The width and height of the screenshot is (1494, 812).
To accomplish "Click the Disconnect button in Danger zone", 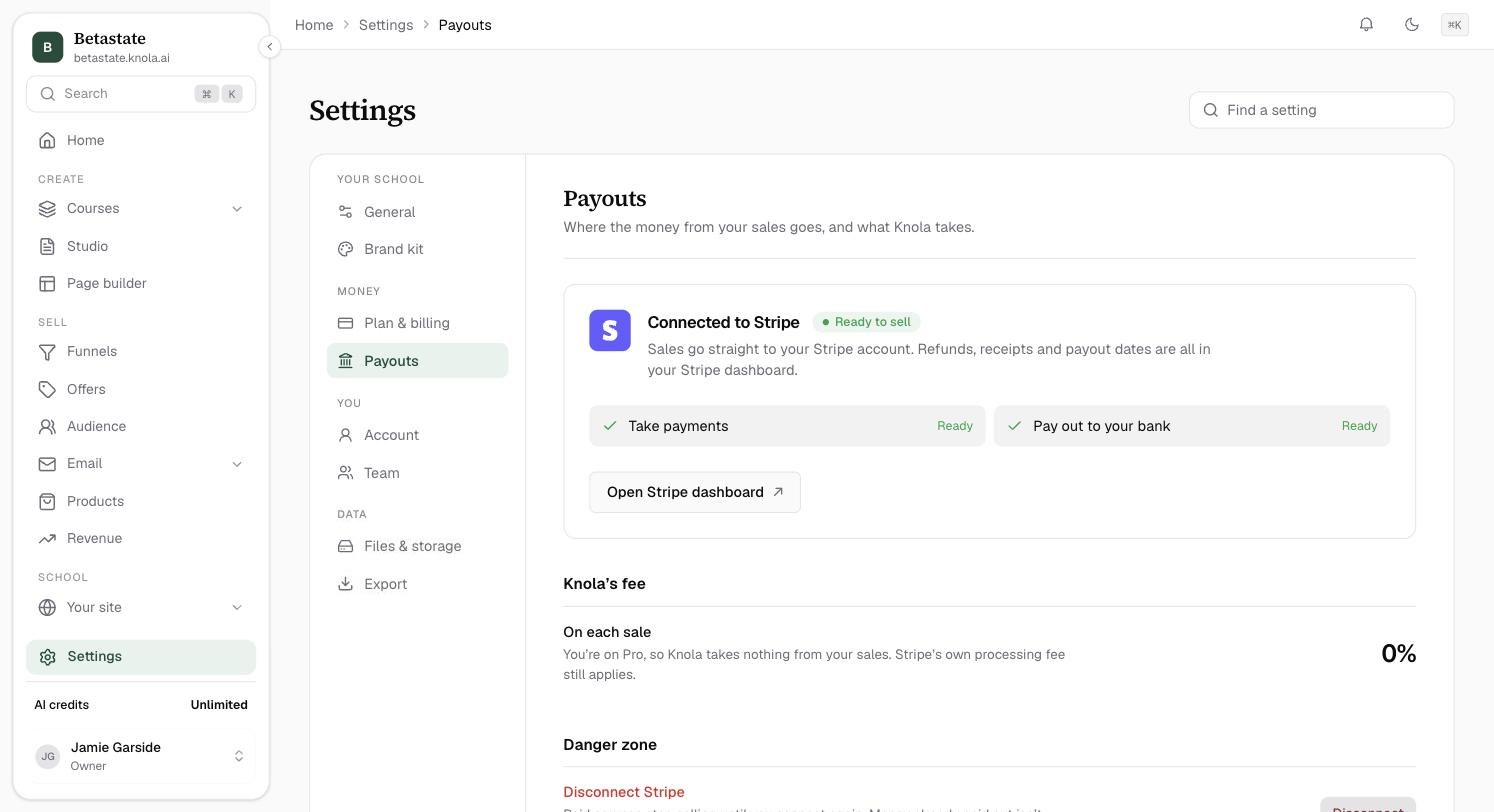I will pos(1368,805).
